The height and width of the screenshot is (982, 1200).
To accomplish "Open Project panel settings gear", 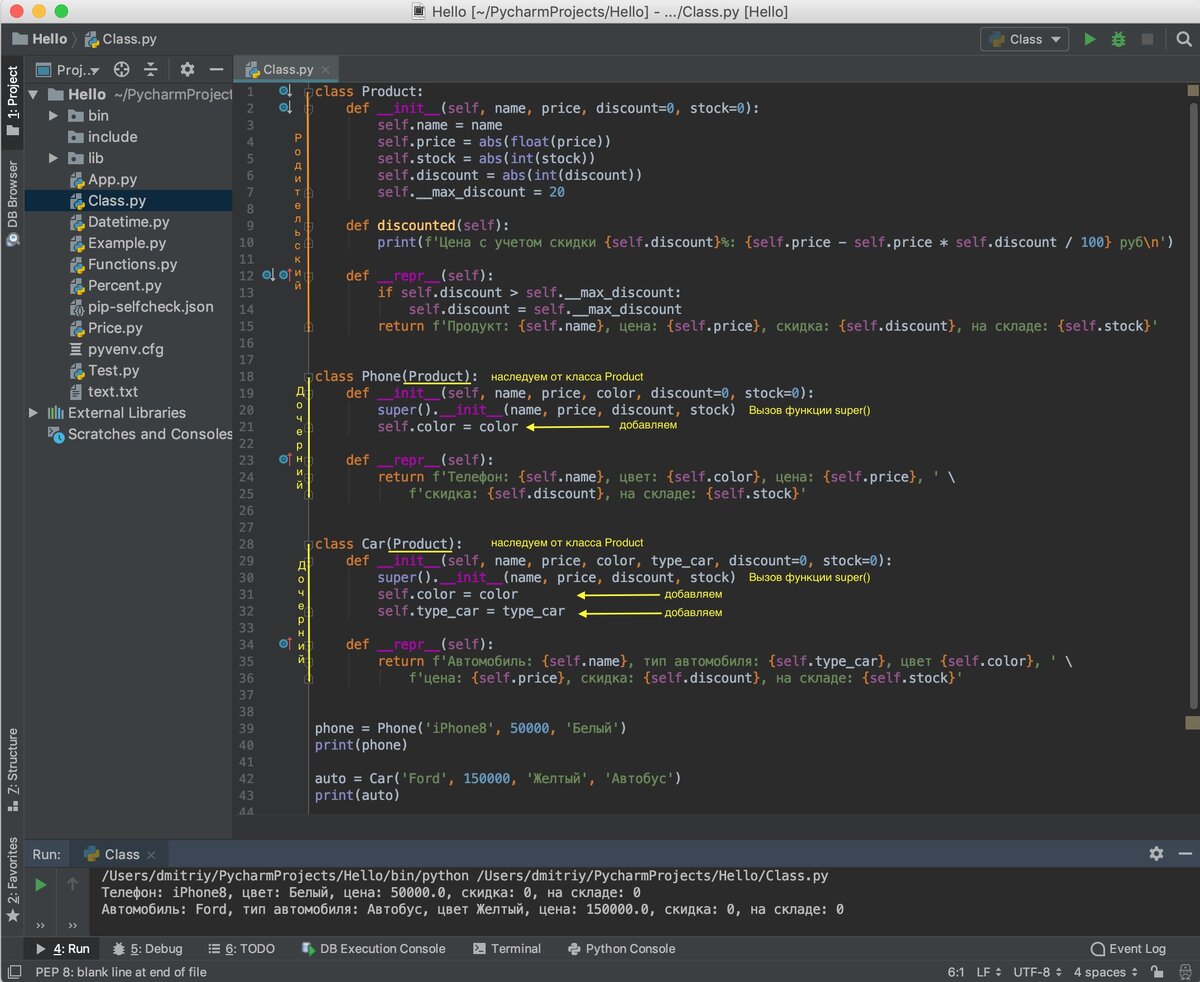I will point(187,70).
